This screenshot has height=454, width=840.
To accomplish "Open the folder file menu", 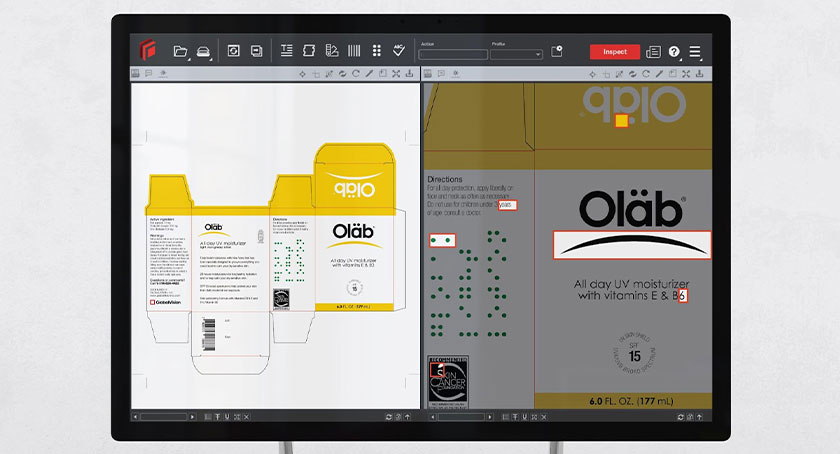I will tap(180, 51).
